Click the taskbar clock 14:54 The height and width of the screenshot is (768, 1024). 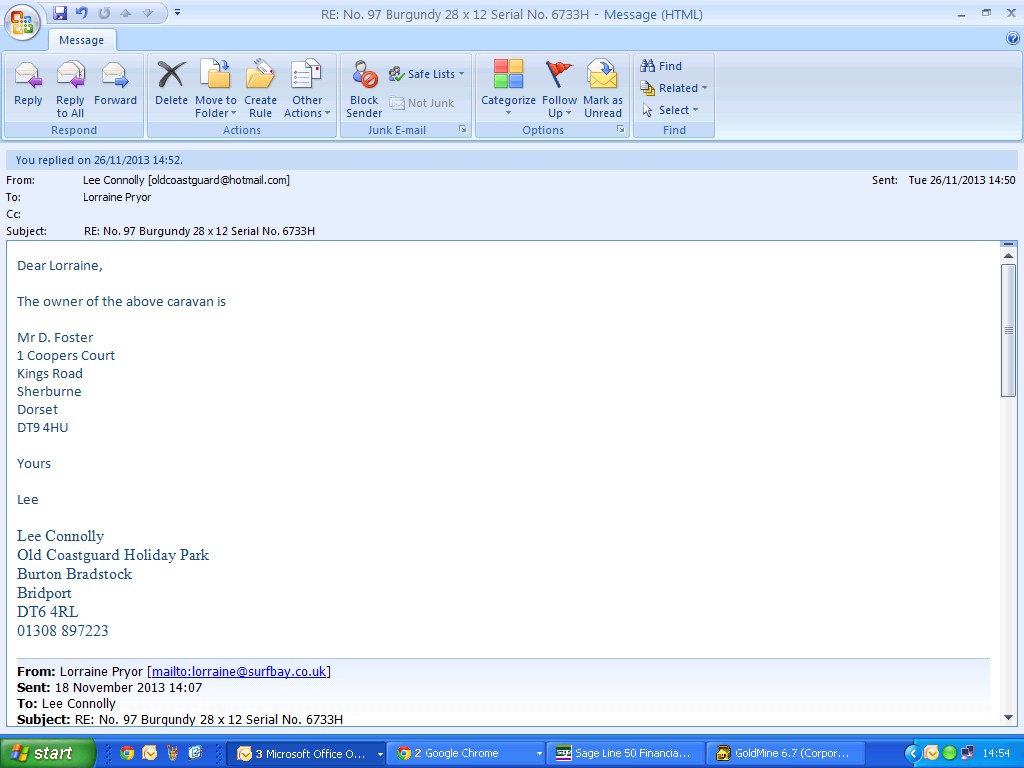[997, 754]
